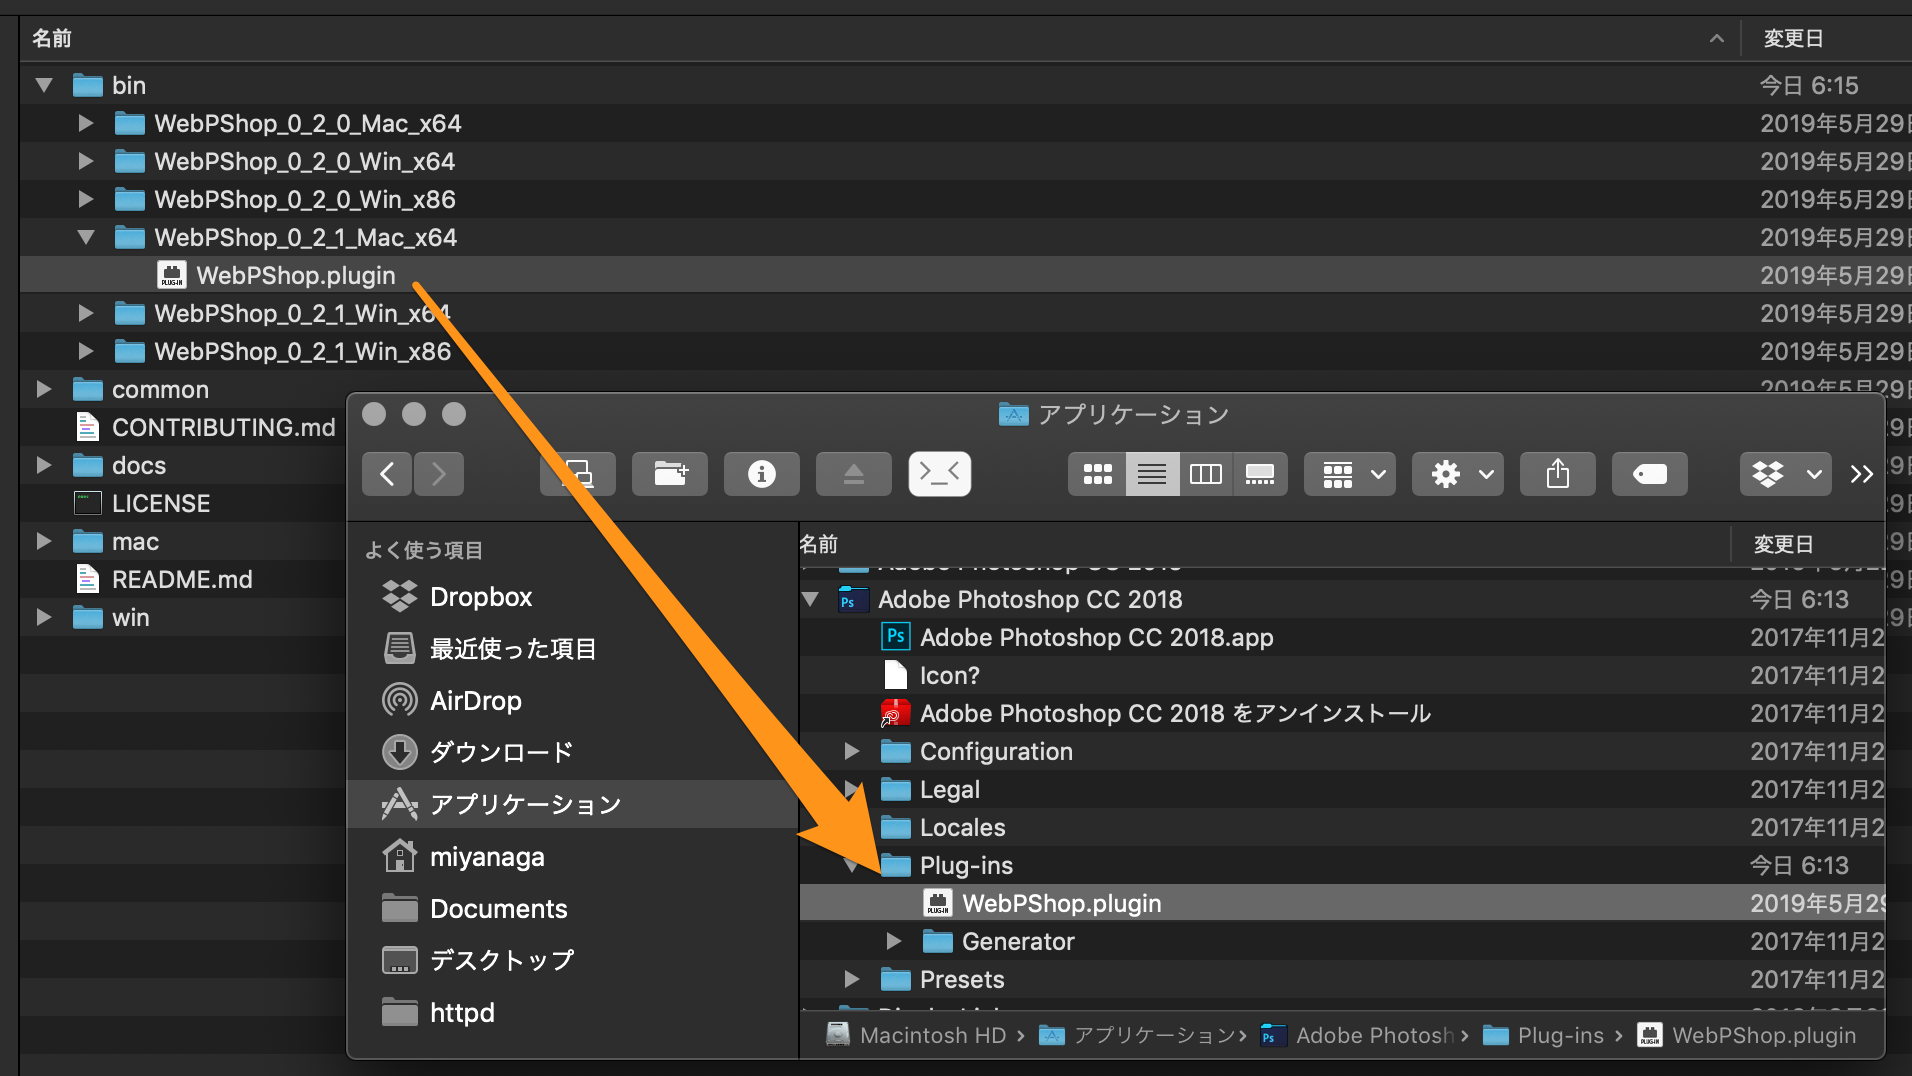Go back with the Finder back arrow
The height and width of the screenshot is (1076, 1912).
tap(387, 474)
